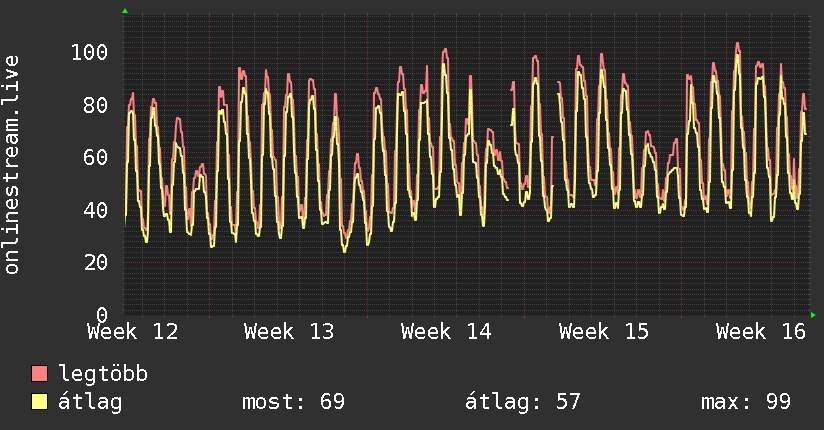824x430 pixels.
Task: Click the Week 12 x-axis label
Action: 133,332
